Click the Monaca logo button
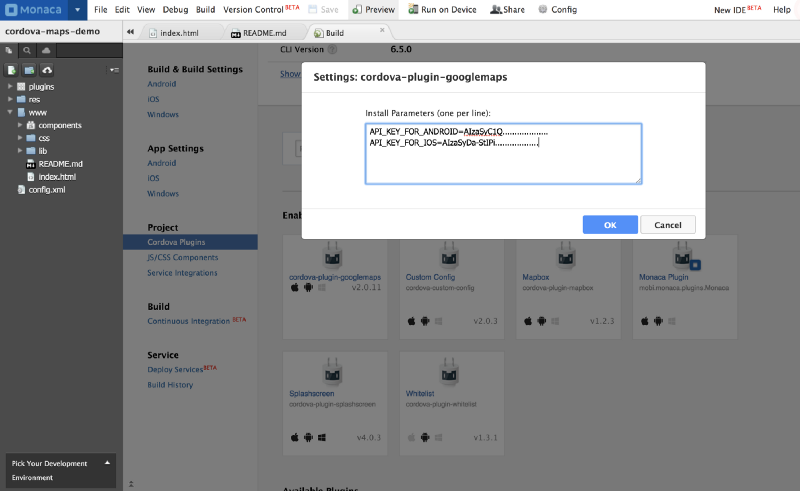 point(33,10)
